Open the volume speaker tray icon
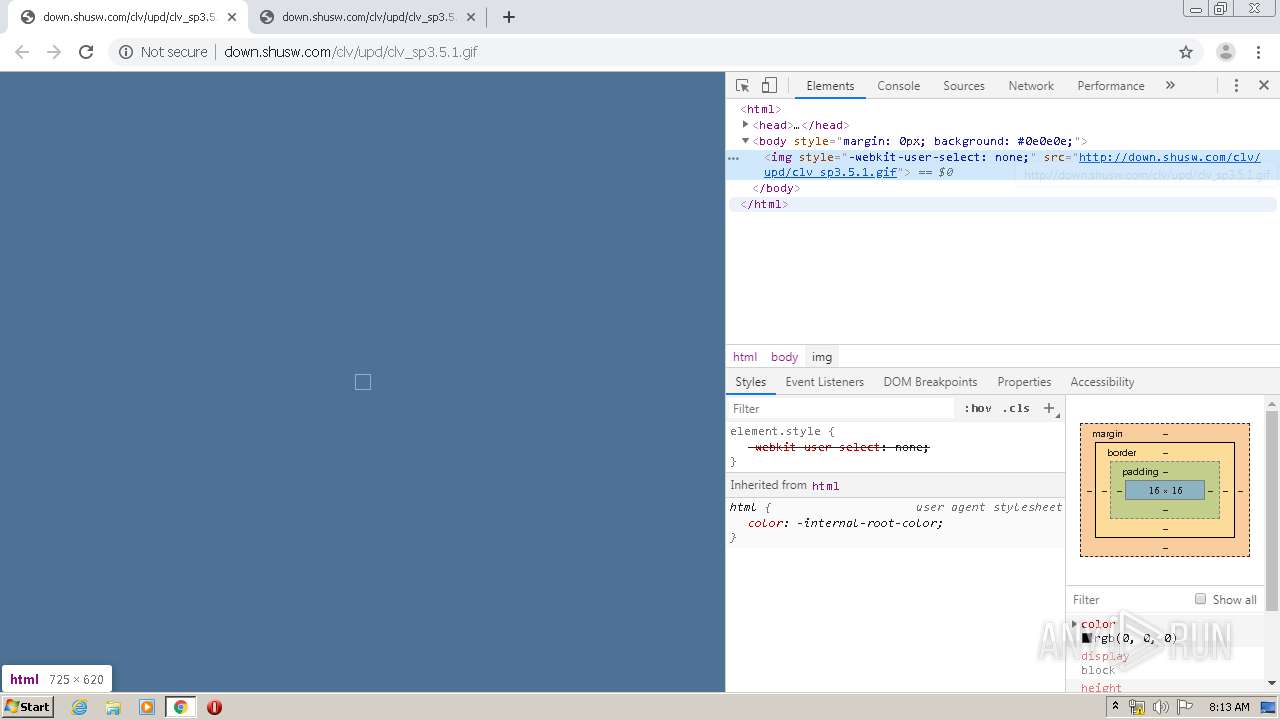The height and width of the screenshot is (720, 1280). pyautogui.click(x=1160, y=707)
